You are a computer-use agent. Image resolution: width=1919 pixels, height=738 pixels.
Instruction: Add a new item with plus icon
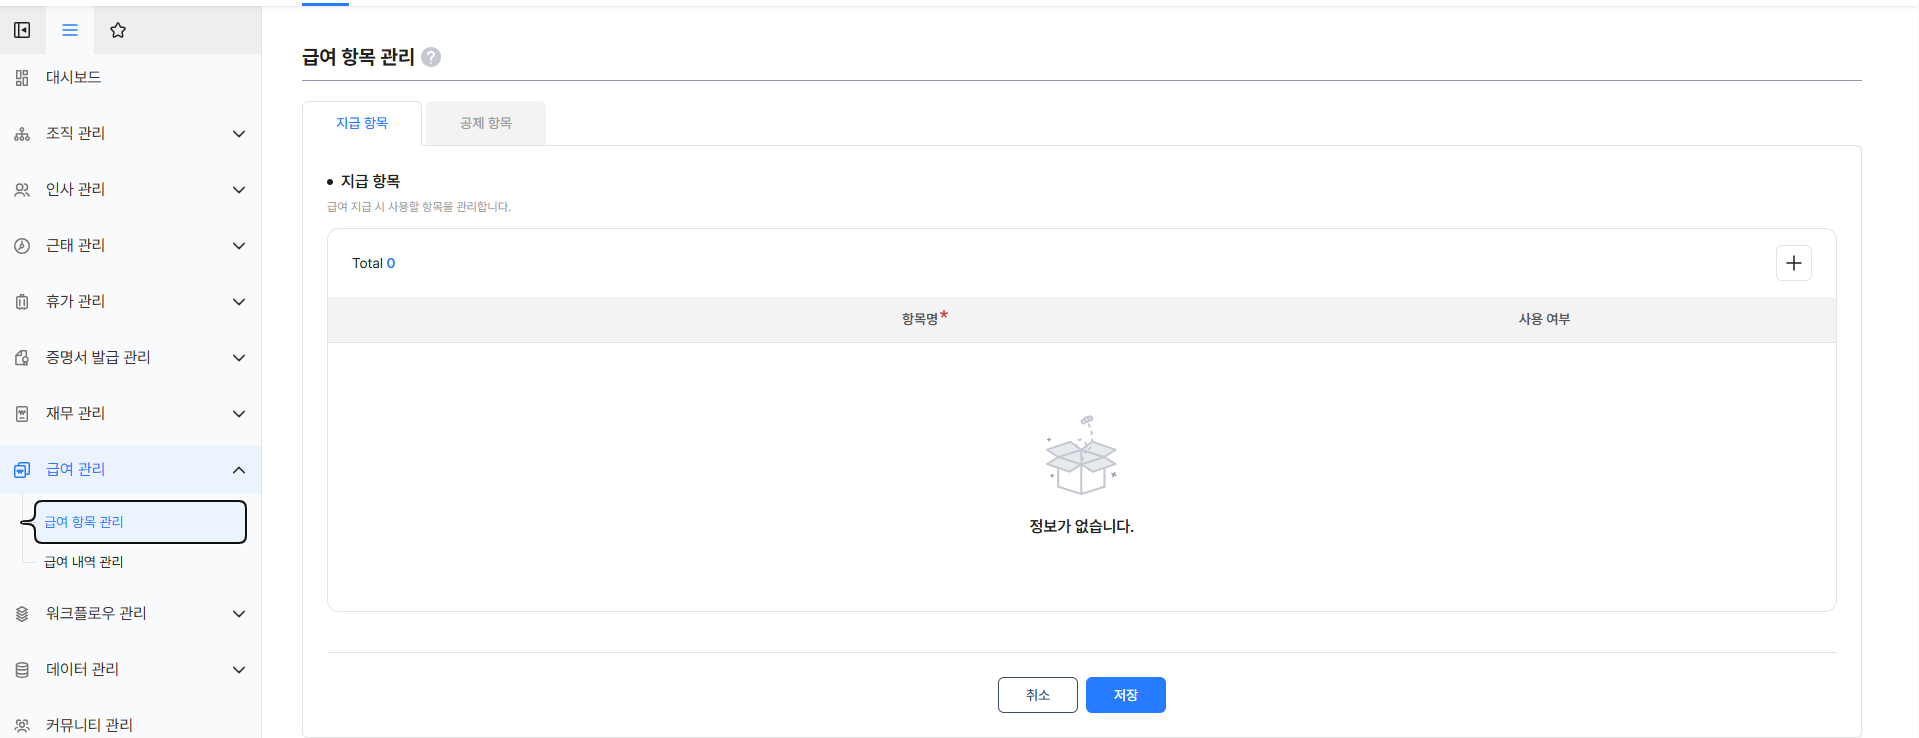point(1794,263)
